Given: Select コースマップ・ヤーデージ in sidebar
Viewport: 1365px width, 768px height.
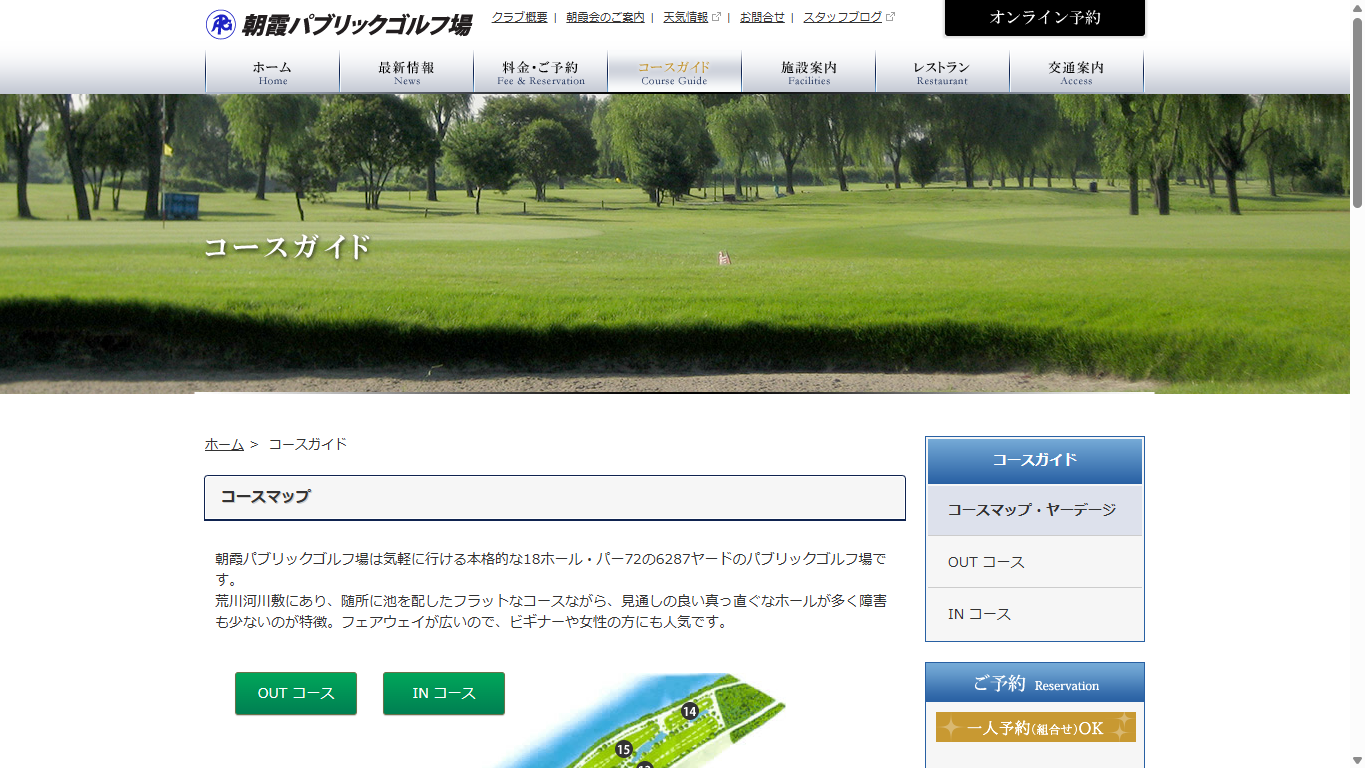Looking at the screenshot, I should [1035, 510].
